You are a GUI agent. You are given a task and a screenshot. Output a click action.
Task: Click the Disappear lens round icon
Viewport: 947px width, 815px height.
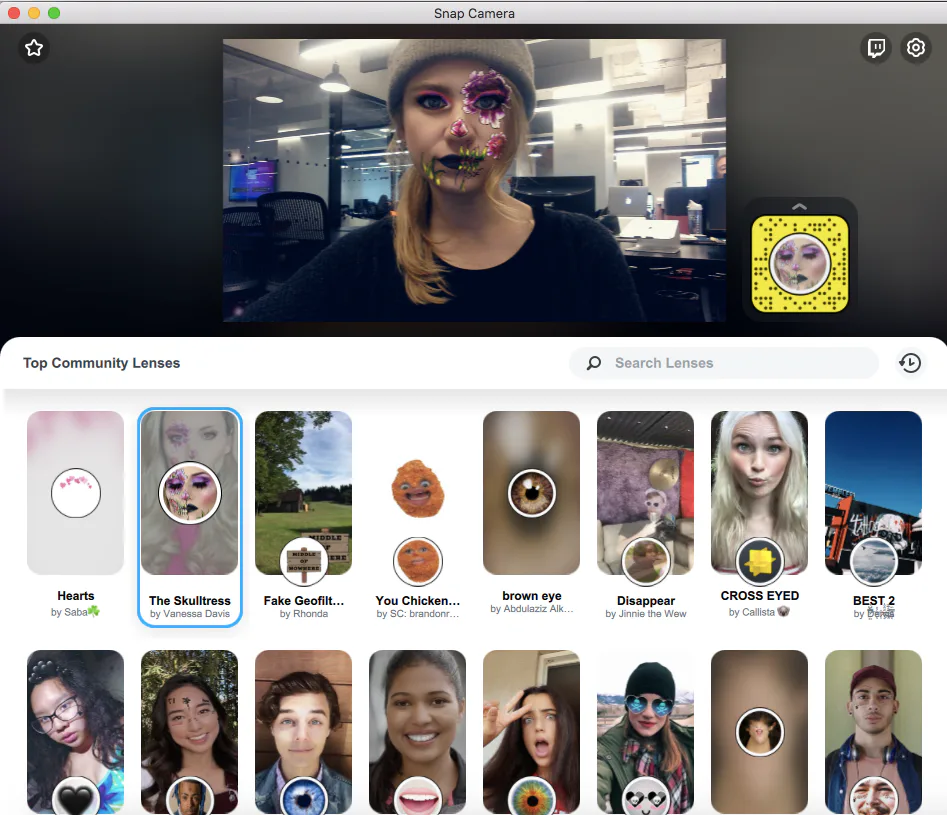646,561
